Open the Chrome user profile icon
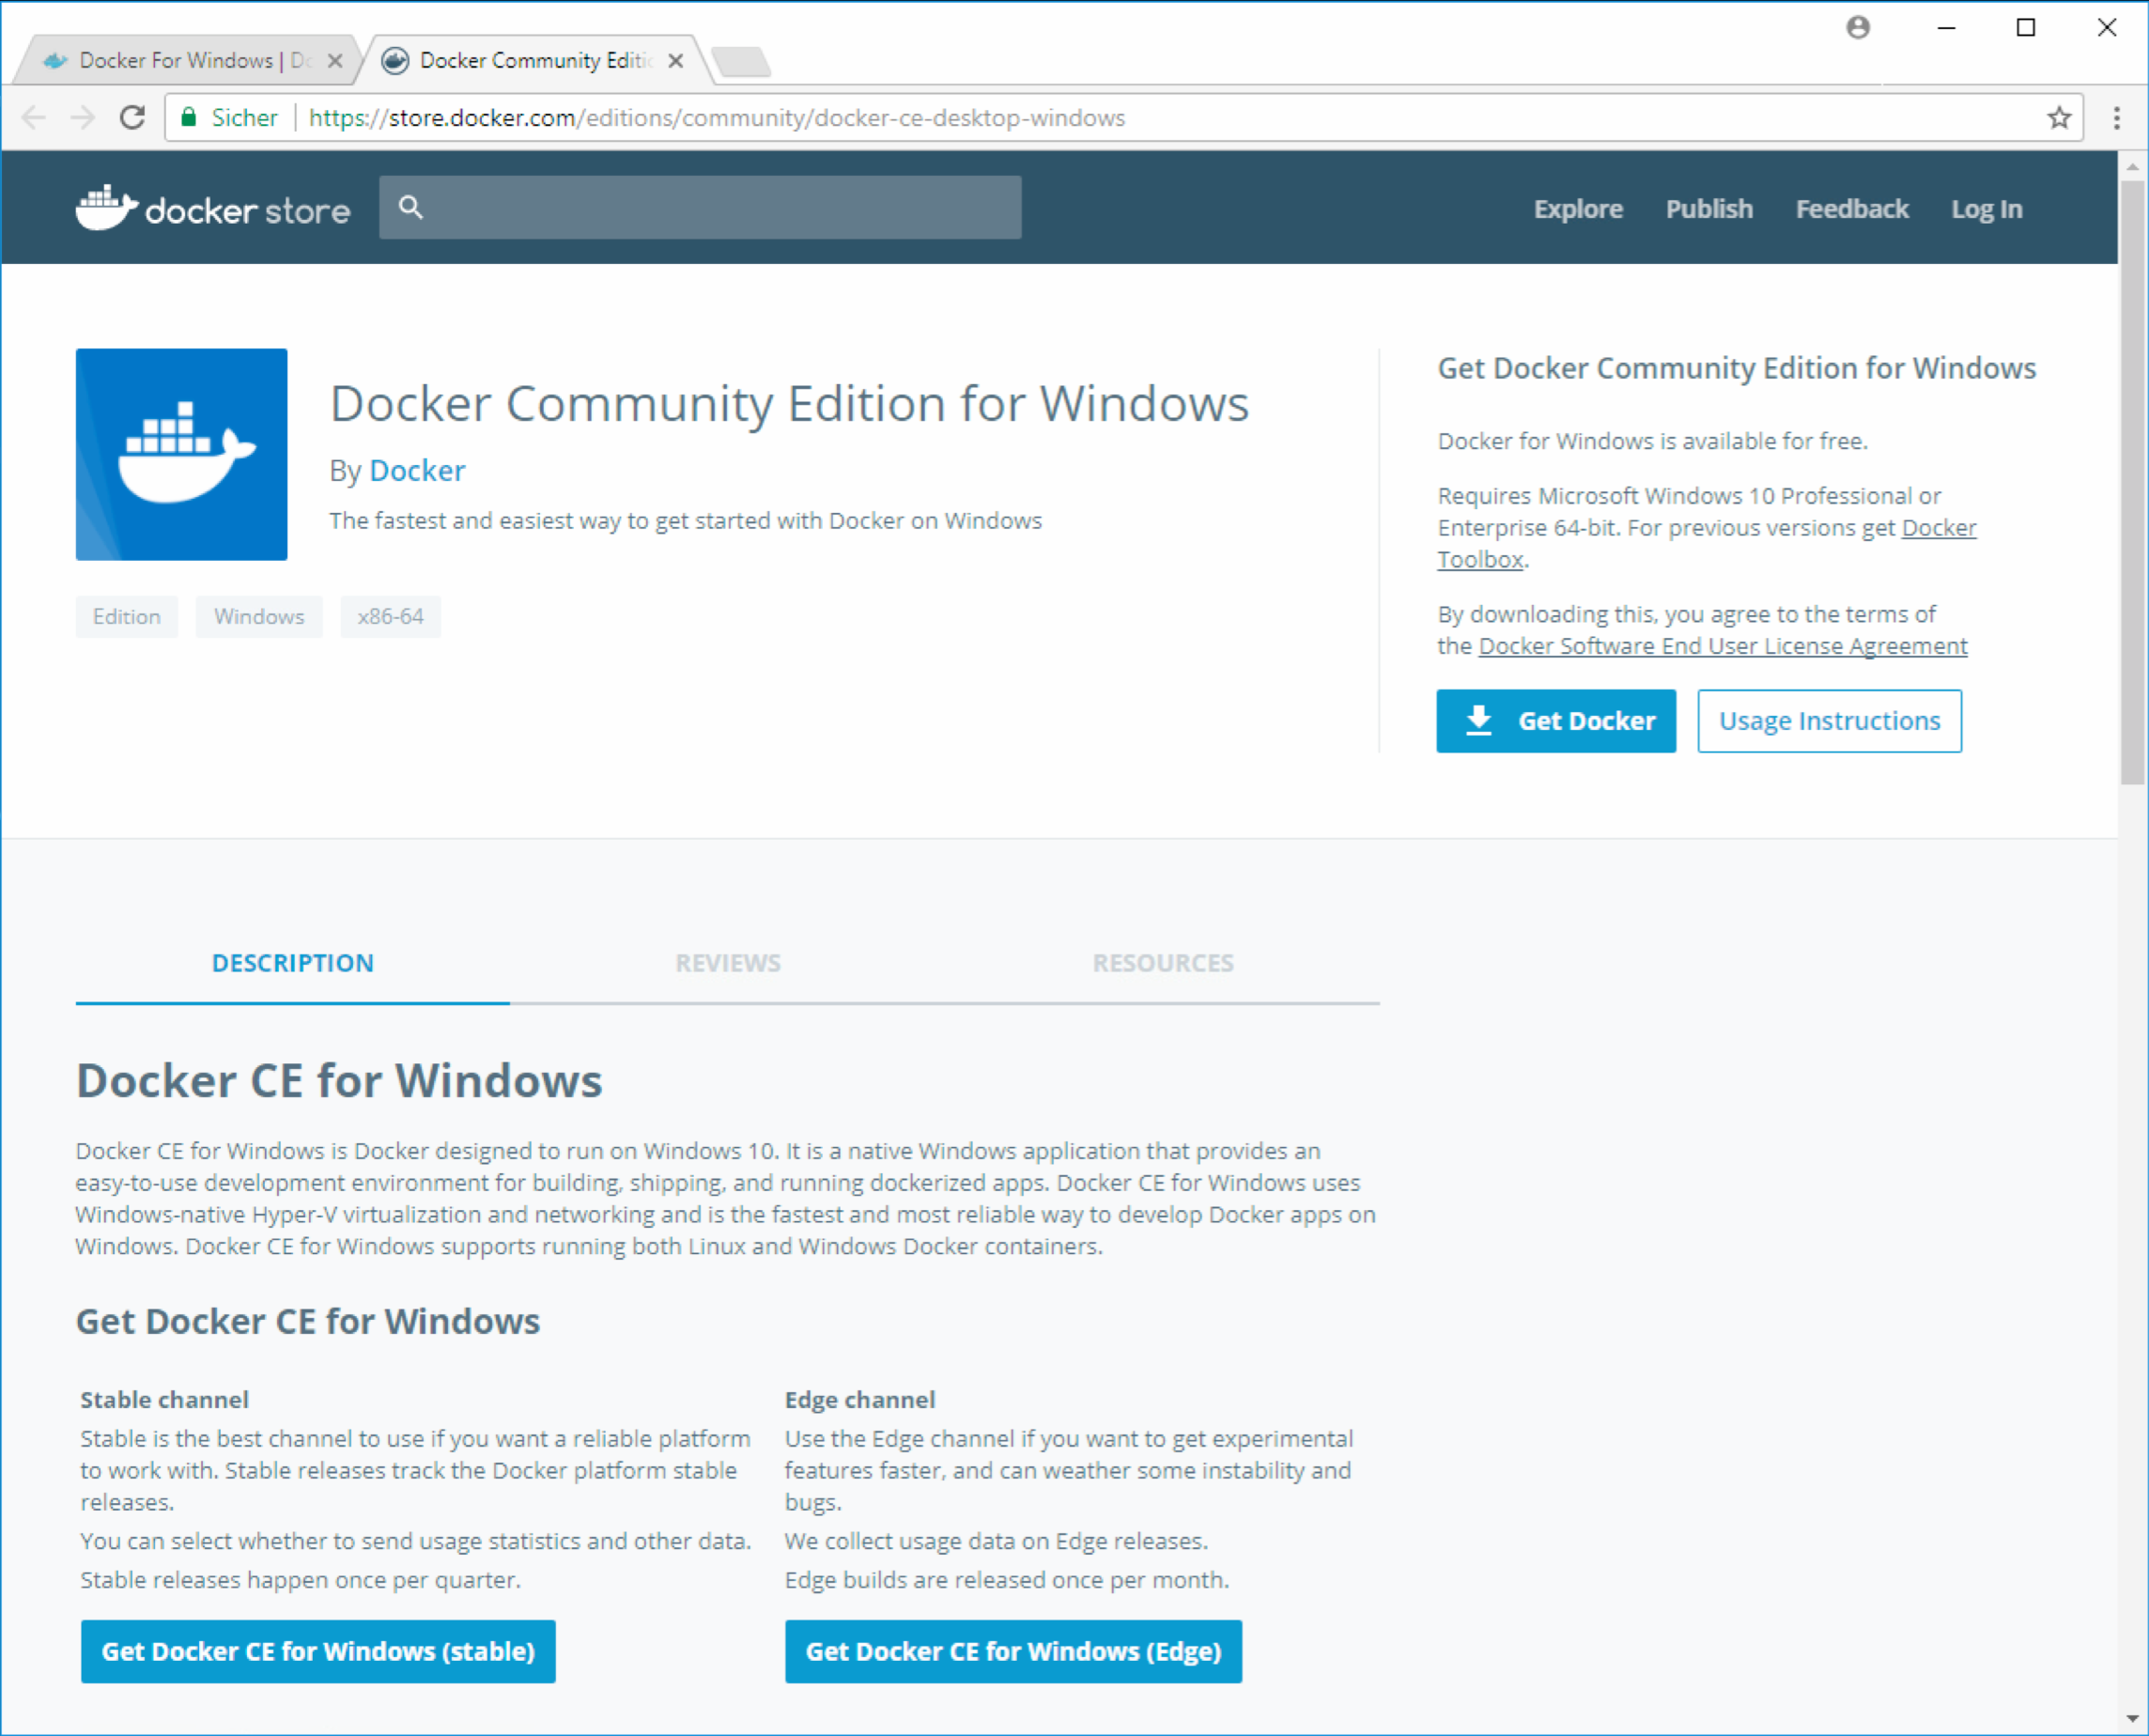2149x1736 pixels. [1858, 28]
